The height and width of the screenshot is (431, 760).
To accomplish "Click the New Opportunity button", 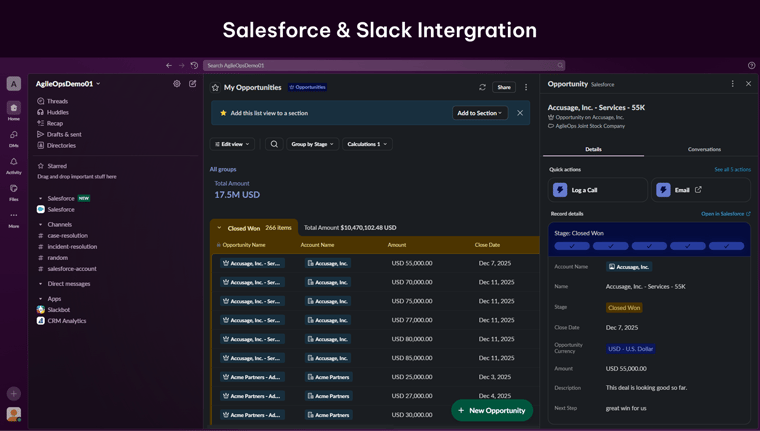I will click(x=492, y=411).
